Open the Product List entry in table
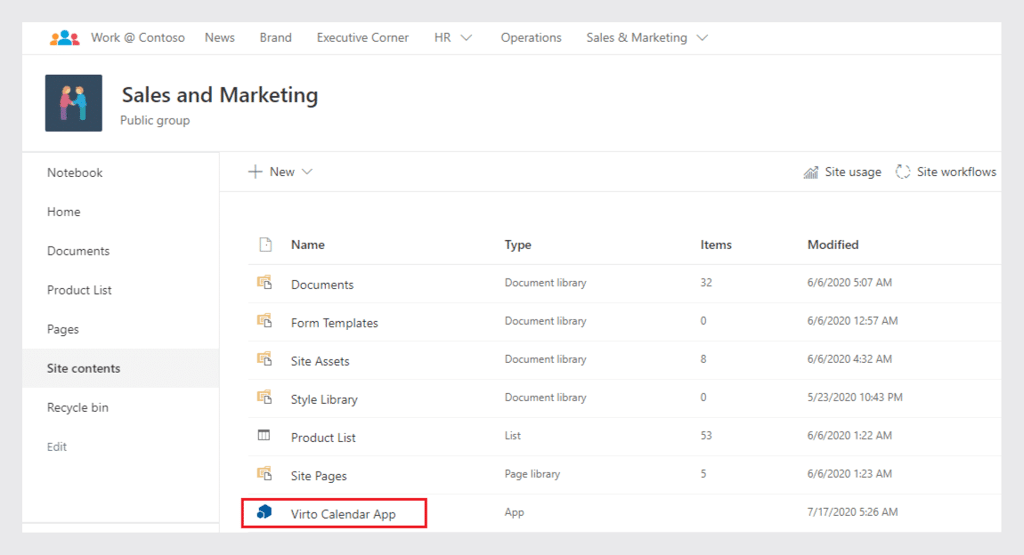Image resolution: width=1024 pixels, height=555 pixels. point(323,437)
